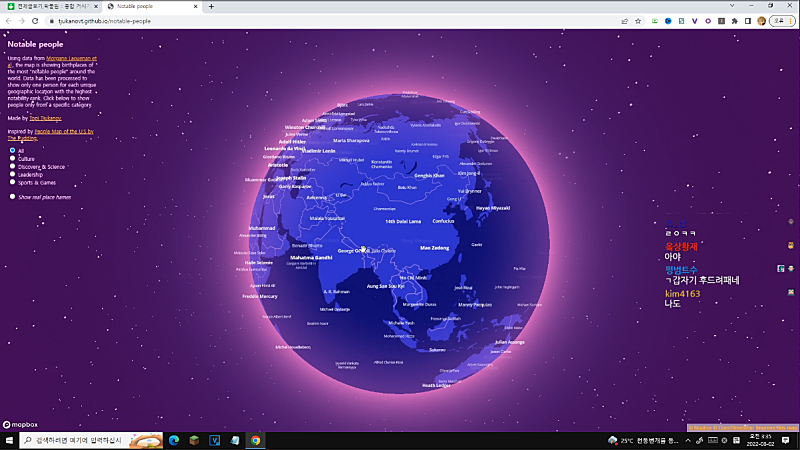The image size is (800, 450).
Task: Select the Sports & Games radio option
Action: [12, 183]
